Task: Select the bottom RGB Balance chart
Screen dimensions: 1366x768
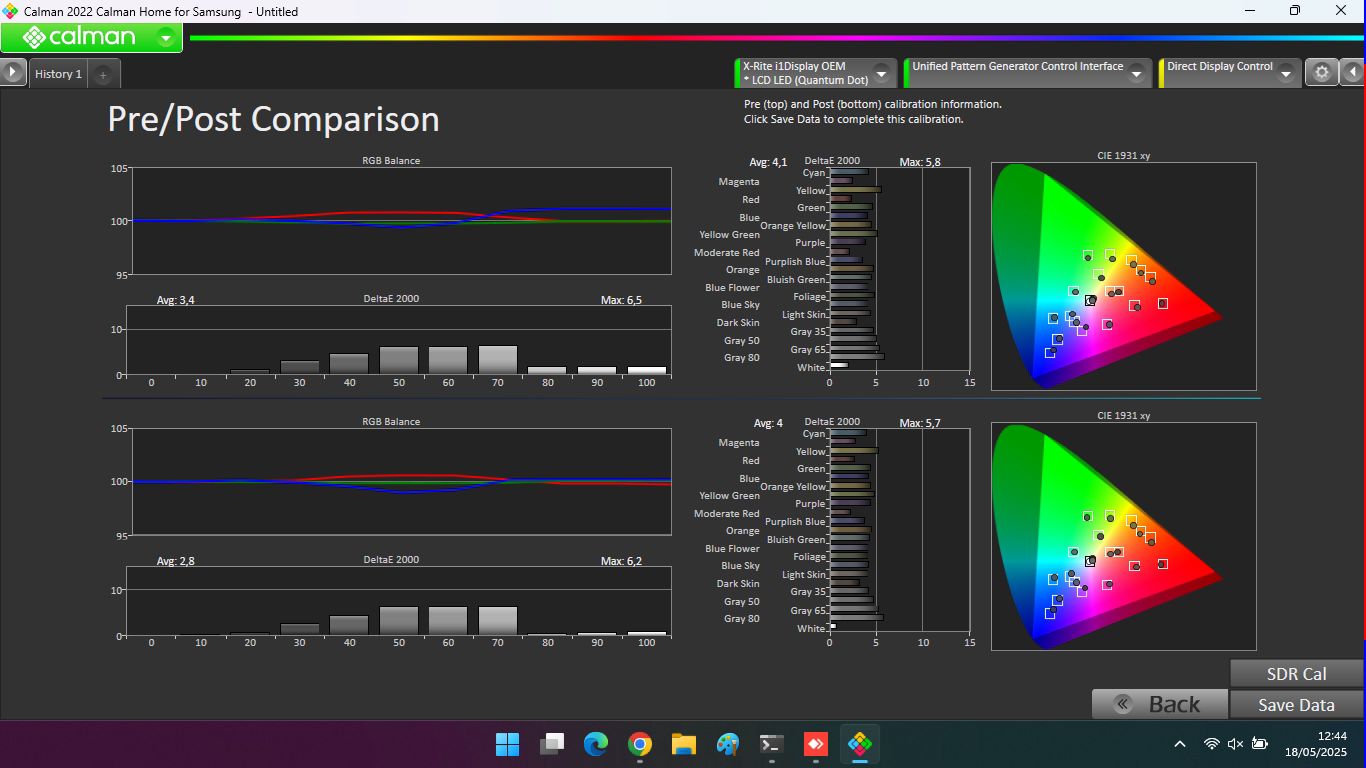Action: click(401, 482)
